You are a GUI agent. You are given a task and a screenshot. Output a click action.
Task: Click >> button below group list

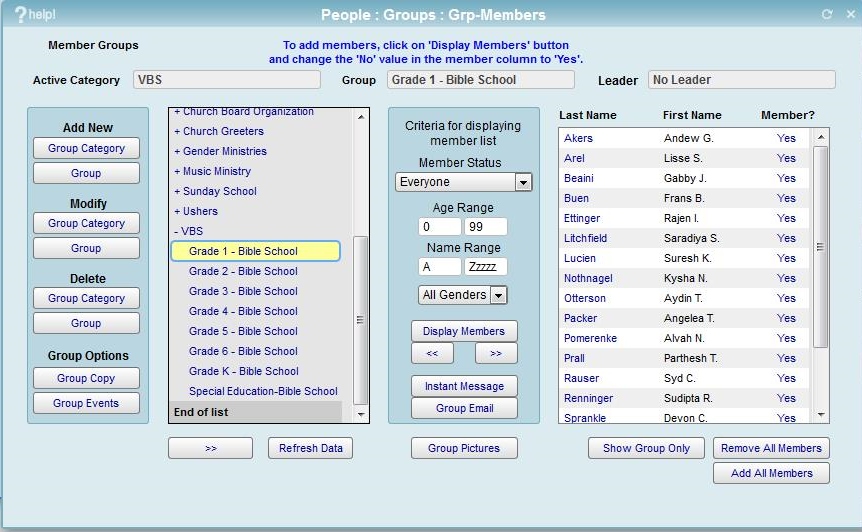(211, 448)
